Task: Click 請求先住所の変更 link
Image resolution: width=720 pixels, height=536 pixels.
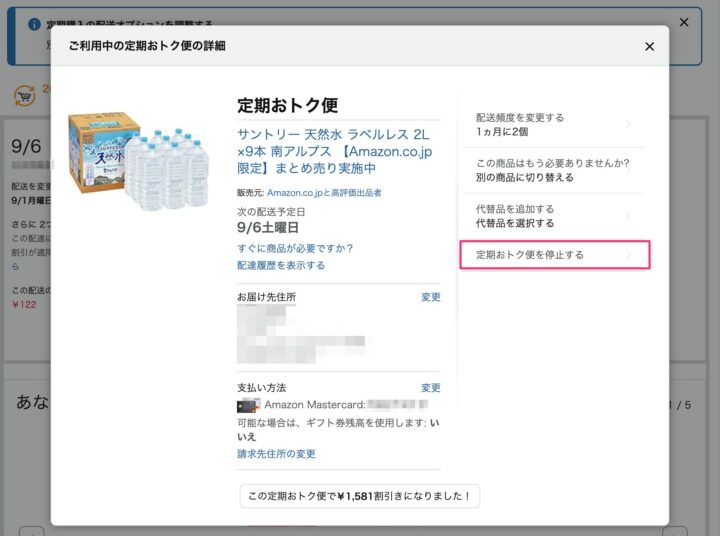Action: [x=276, y=454]
